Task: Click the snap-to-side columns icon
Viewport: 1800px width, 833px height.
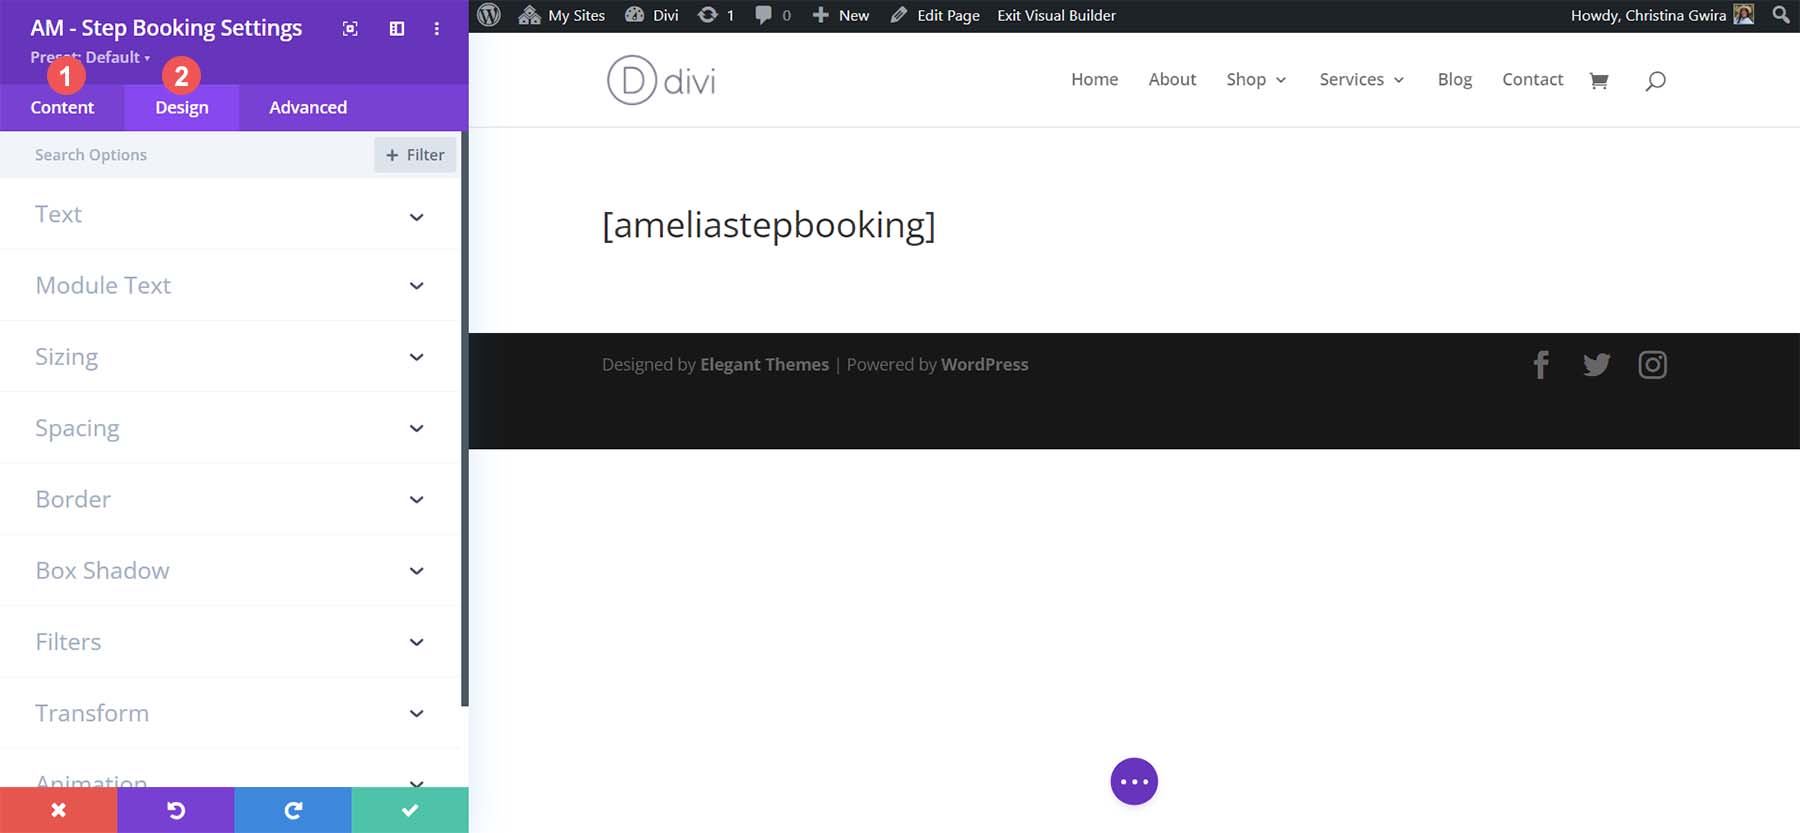Action: pos(397,29)
